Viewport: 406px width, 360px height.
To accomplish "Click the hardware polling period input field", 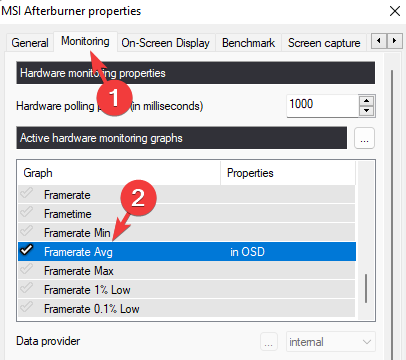I will coord(322,106).
